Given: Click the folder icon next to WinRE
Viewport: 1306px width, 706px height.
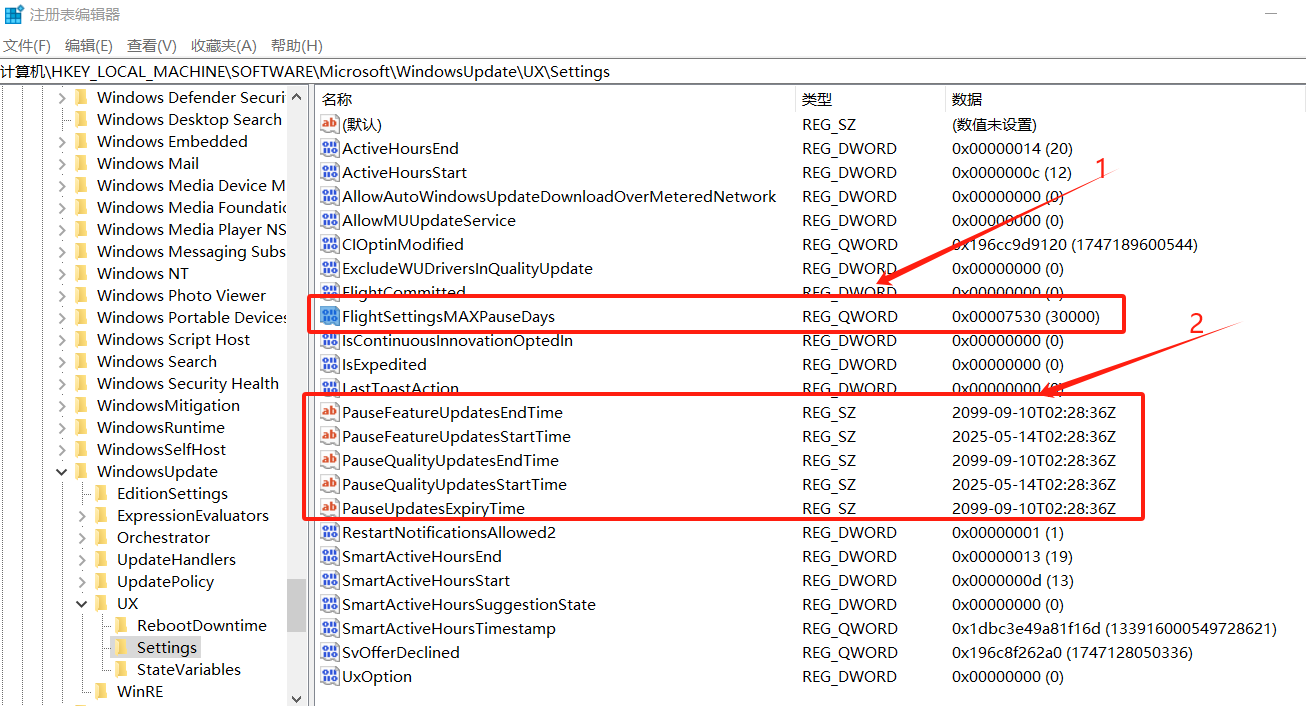Looking at the screenshot, I should click(x=101, y=692).
